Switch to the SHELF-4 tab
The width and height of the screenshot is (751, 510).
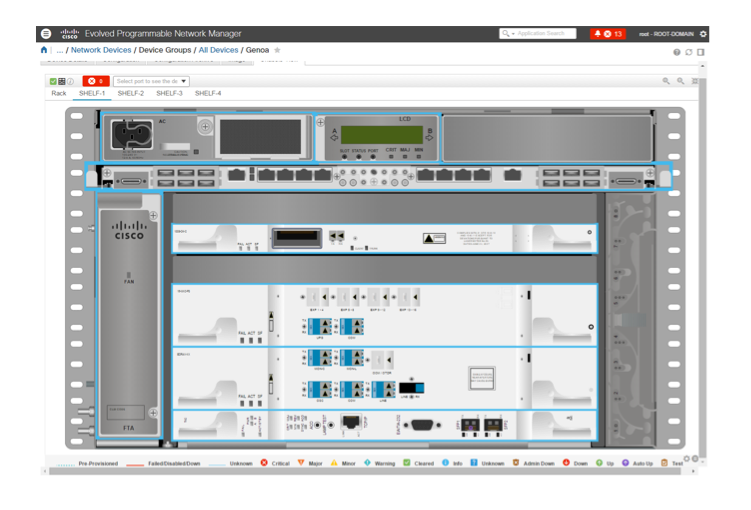(208, 93)
